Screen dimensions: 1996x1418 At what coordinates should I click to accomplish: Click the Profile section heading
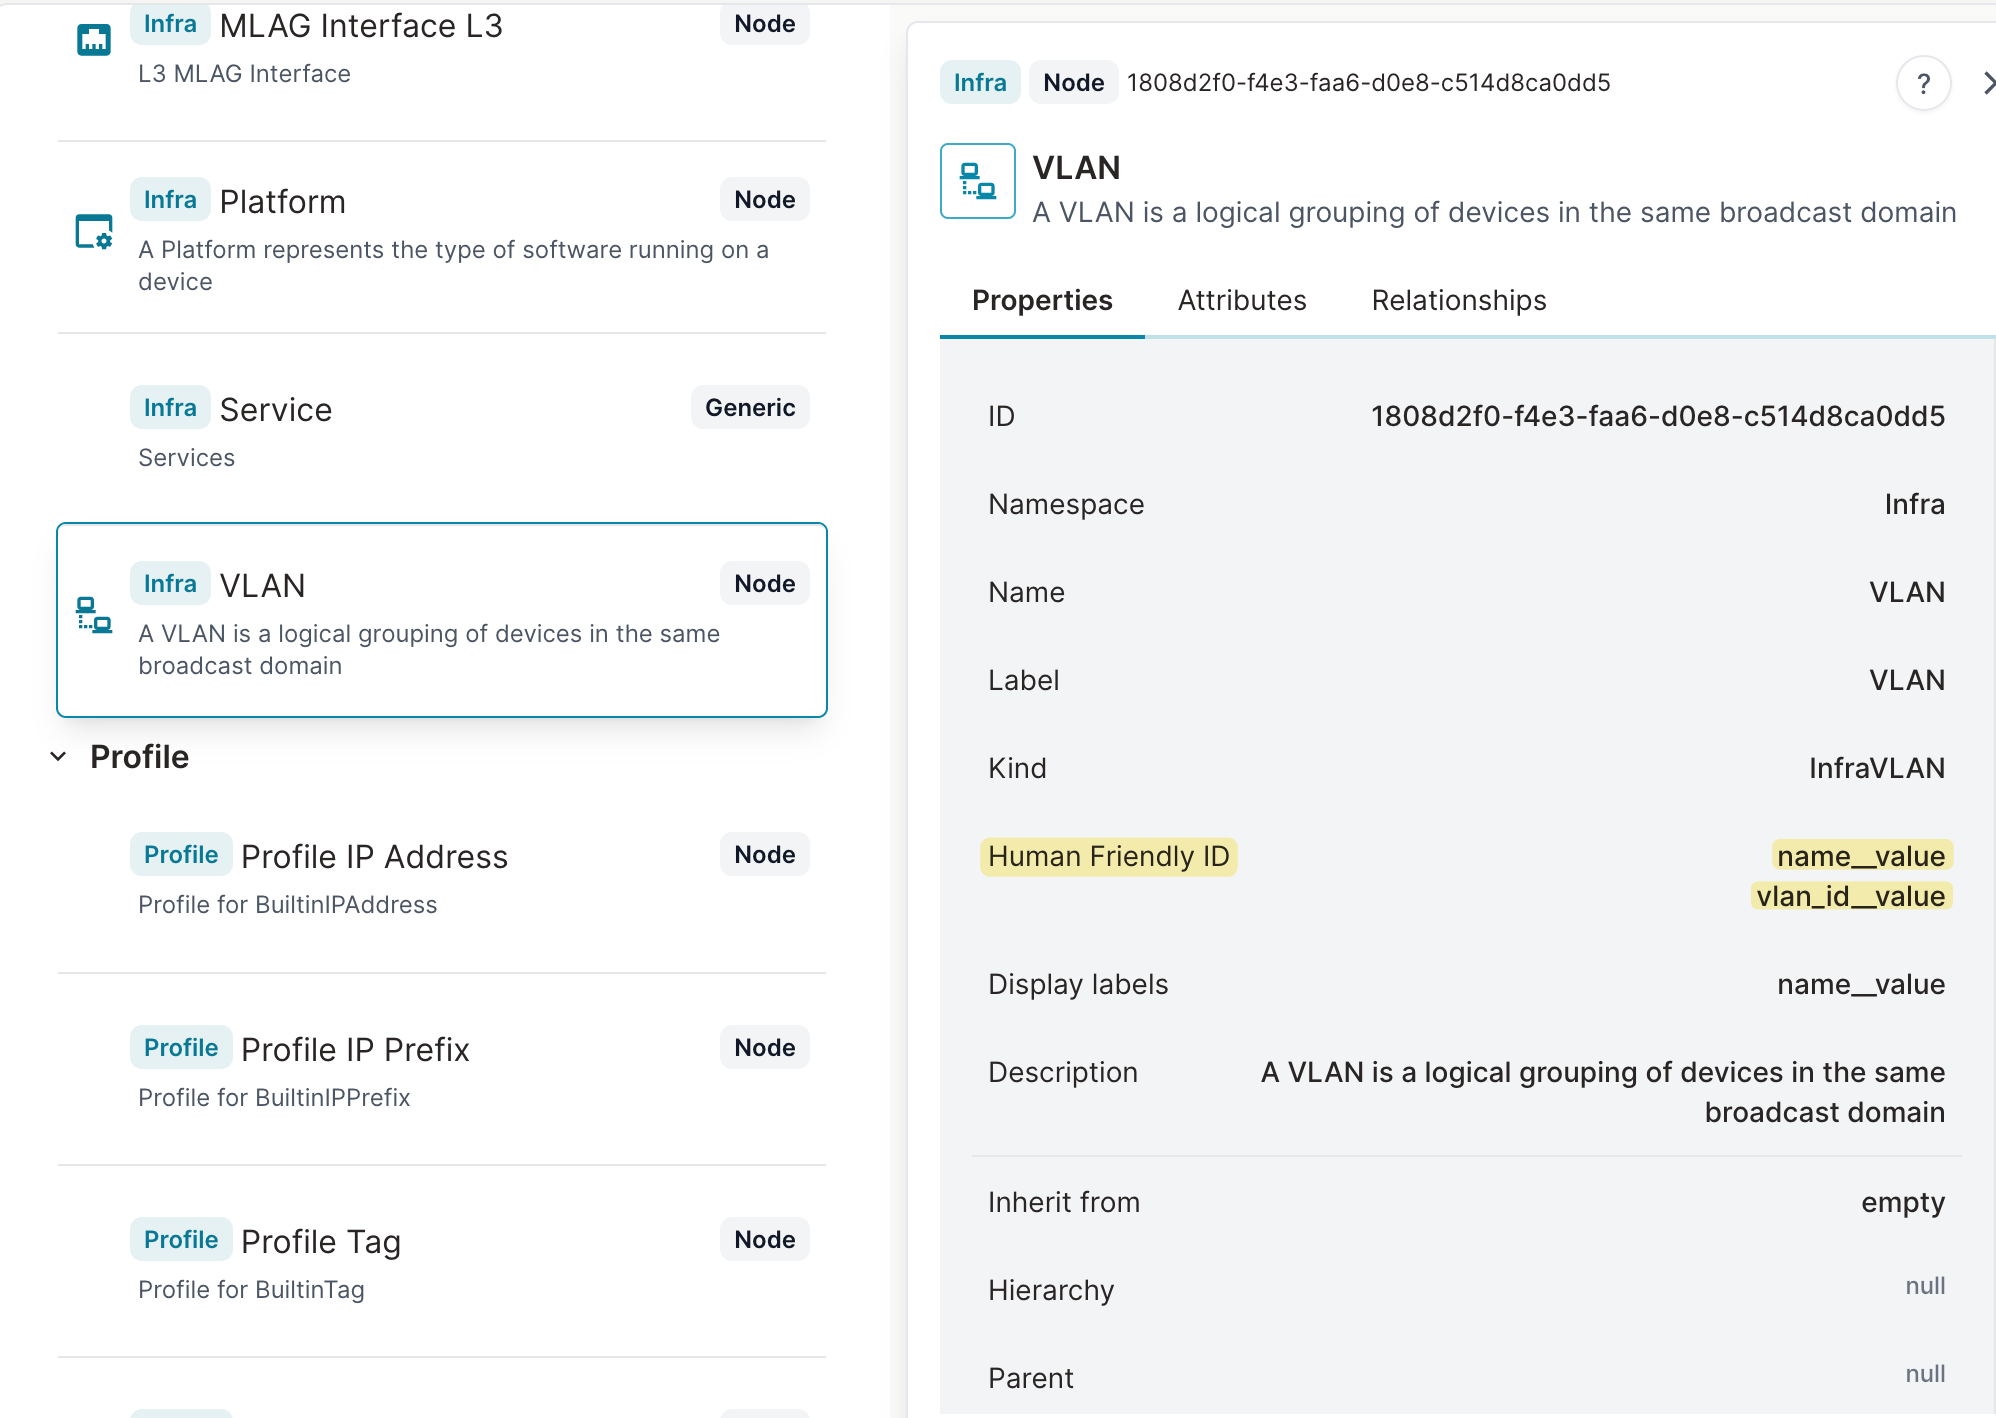coord(139,757)
